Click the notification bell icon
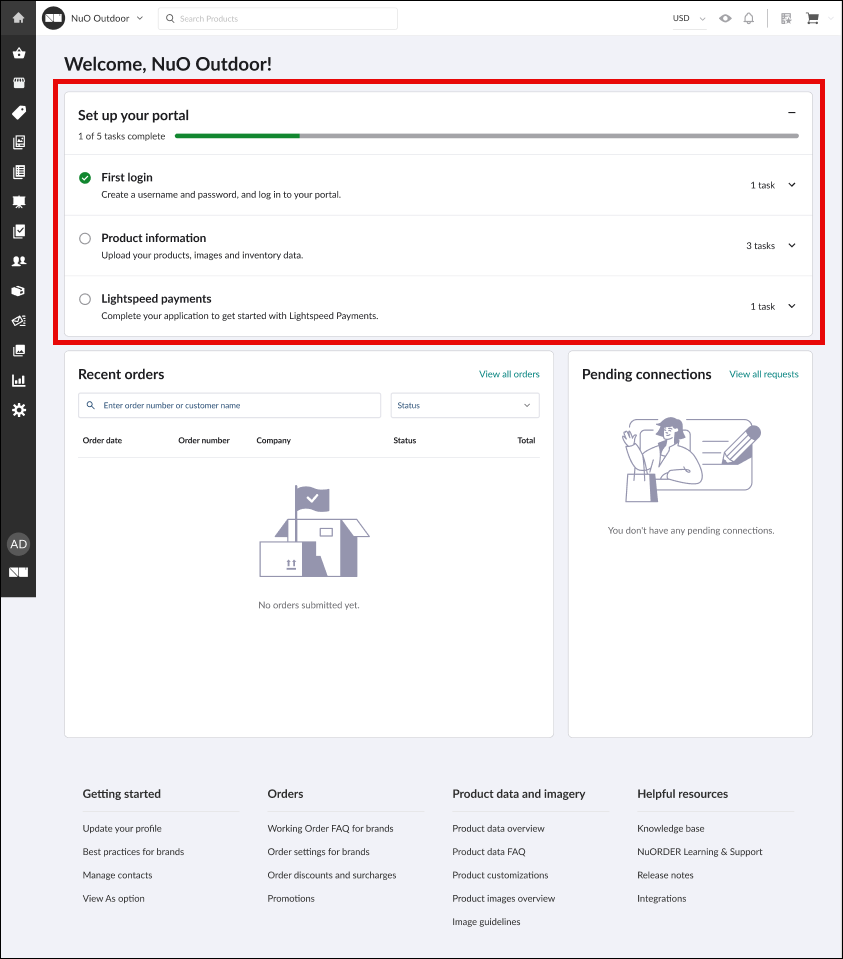This screenshot has width=843, height=959. [x=748, y=18]
